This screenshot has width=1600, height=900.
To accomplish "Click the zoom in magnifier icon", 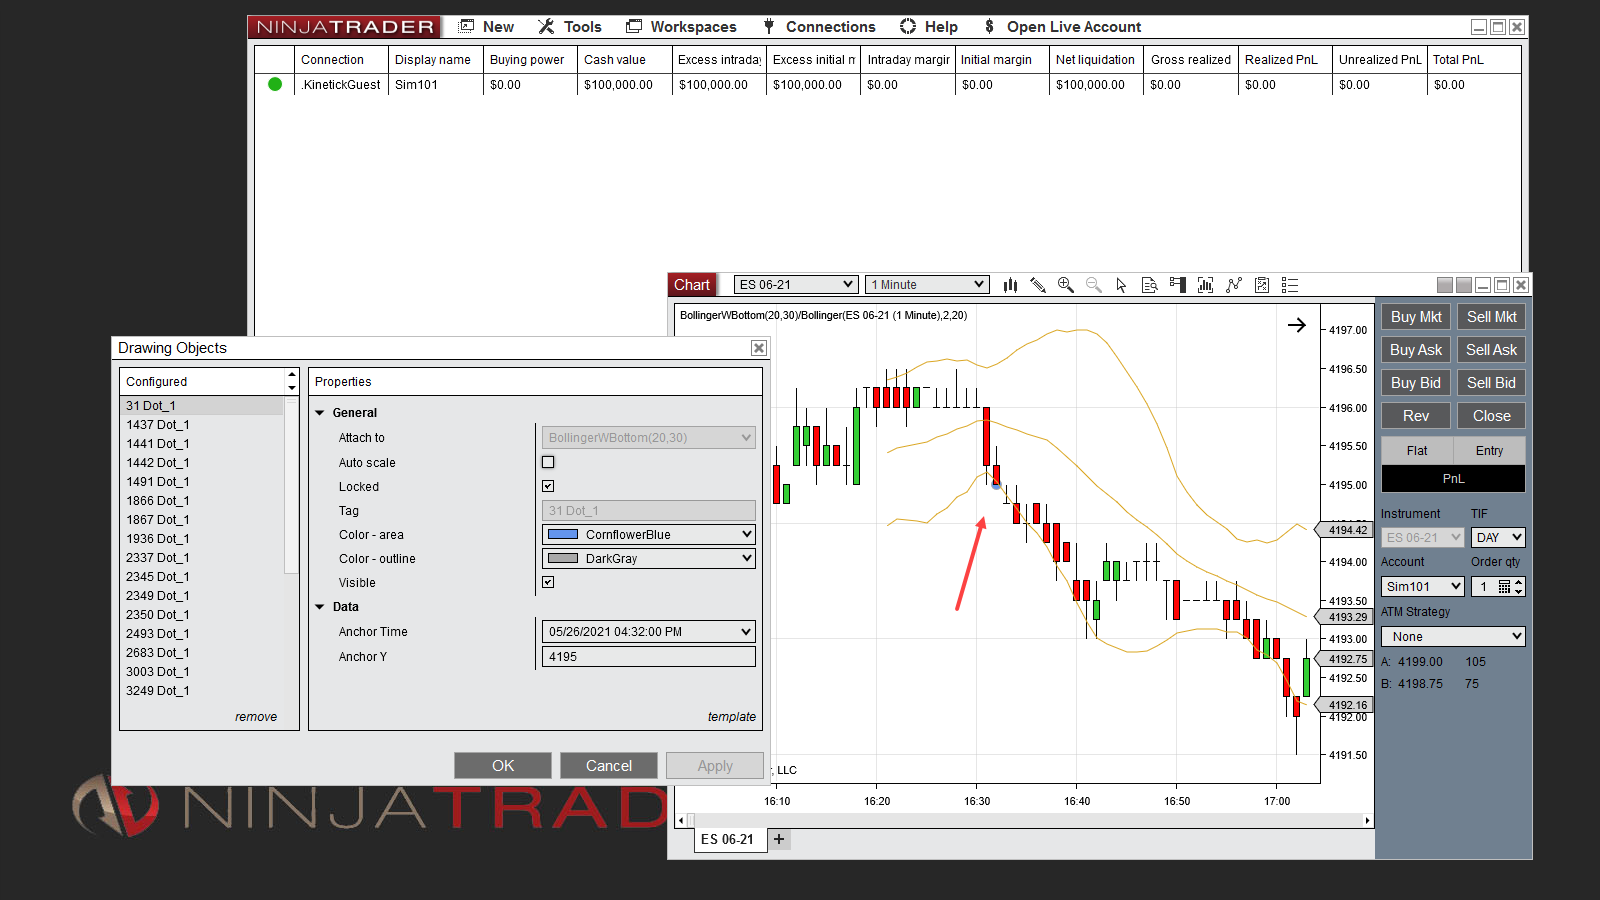I will coord(1066,285).
